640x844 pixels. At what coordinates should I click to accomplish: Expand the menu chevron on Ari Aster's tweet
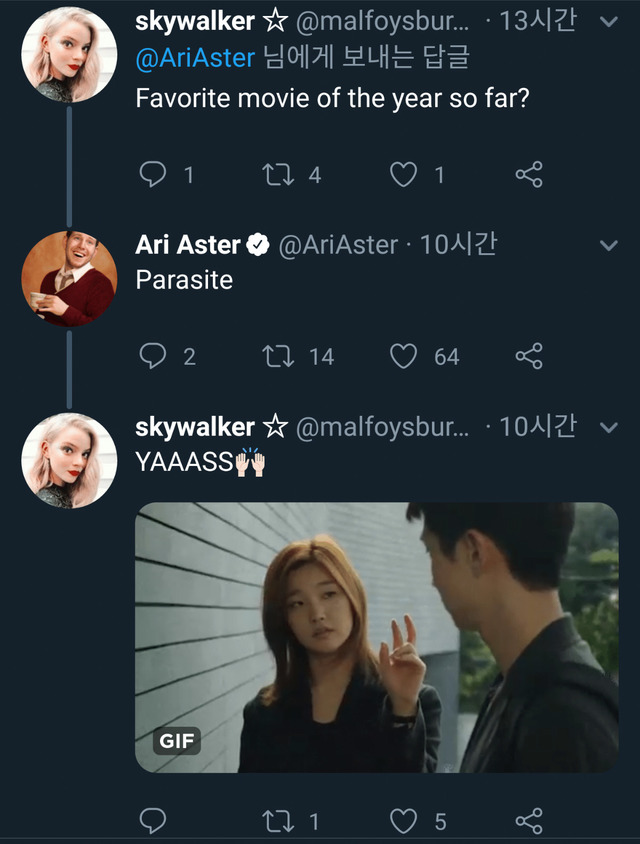(607, 245)
